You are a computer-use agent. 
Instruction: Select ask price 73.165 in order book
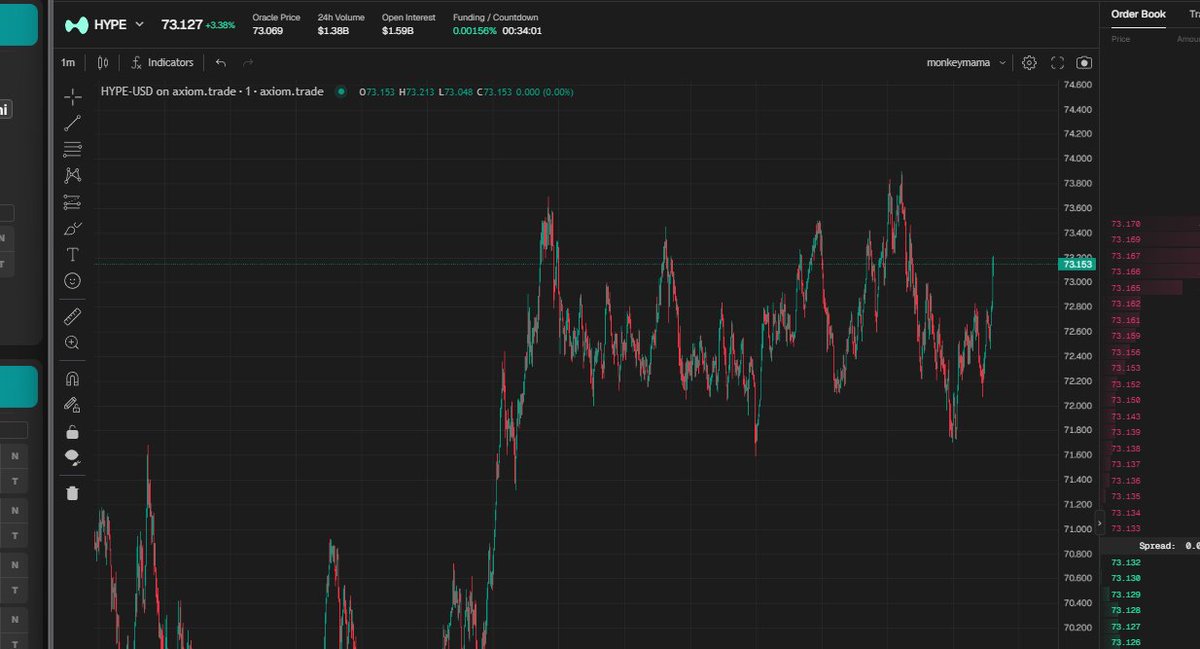1126,288
